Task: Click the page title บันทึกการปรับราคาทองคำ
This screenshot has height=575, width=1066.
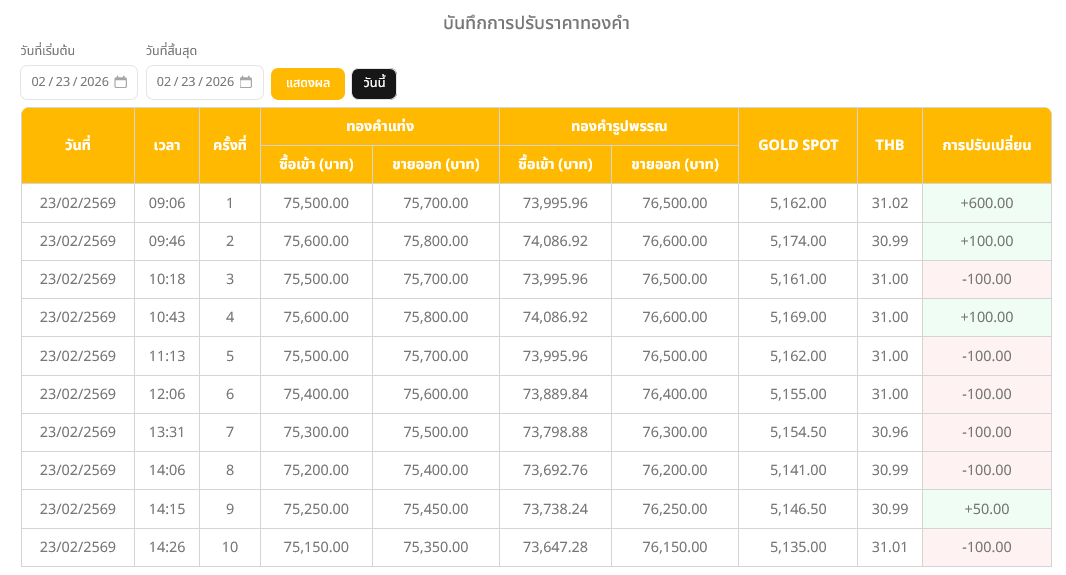Action: [x=536, y=23]
